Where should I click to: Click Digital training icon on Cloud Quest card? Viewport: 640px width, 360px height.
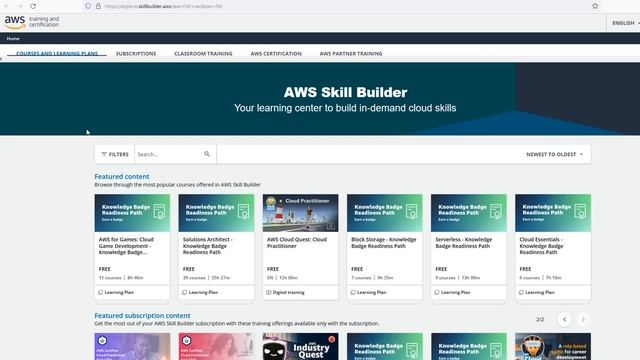pyautogui.click(x=269, y=292)
